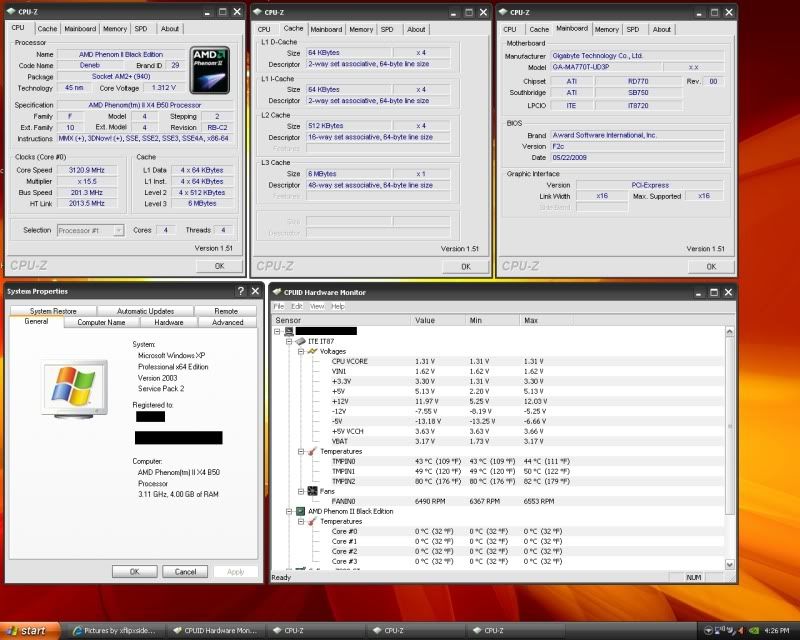
Task: Click the processor icon beside AMD Phenom II Black Edition
Action: [301, 511]
